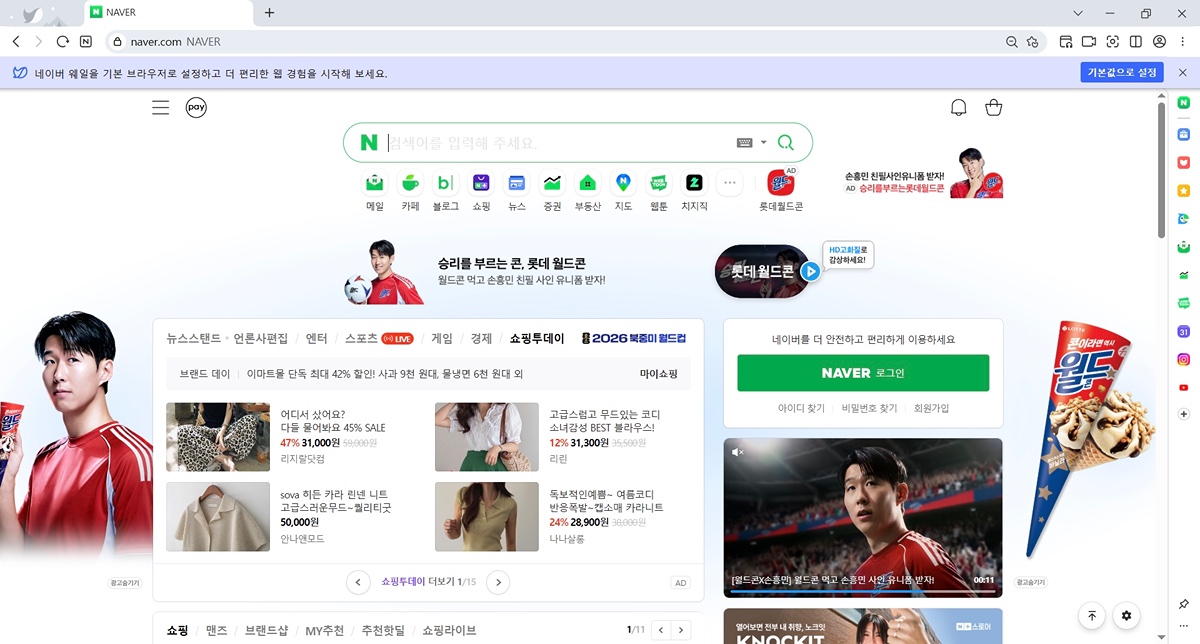Open the 2026 북중미 월드컵 link
The image size is (1200, 644).
click(x=634, y=338)
